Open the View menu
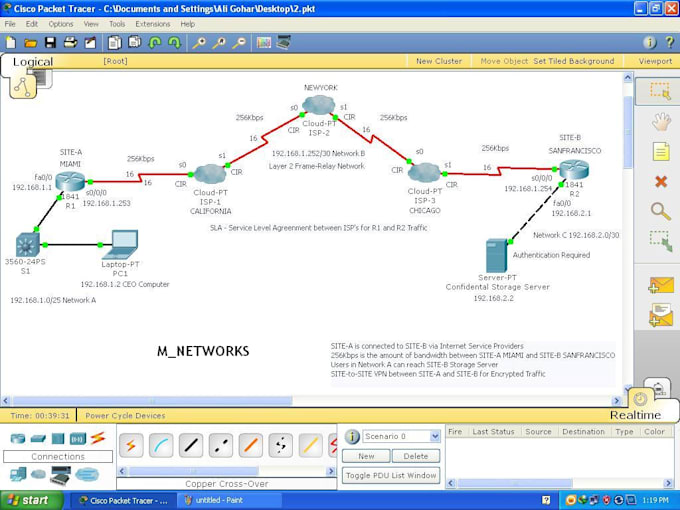This screenshot has height=510, width=680. (x=91, y=24)
